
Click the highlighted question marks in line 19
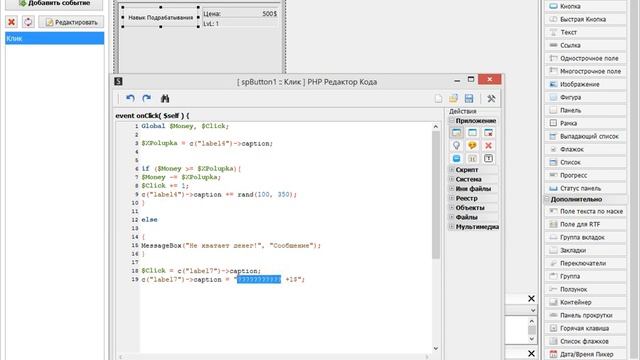[259, 280]
